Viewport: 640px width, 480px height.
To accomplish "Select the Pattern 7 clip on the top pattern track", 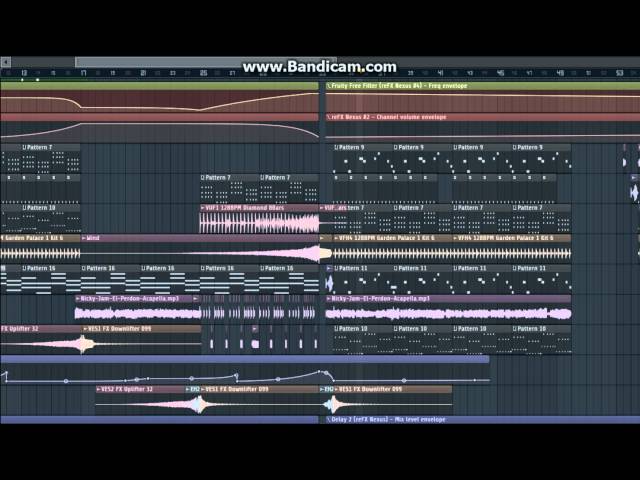I will point(50,158).
